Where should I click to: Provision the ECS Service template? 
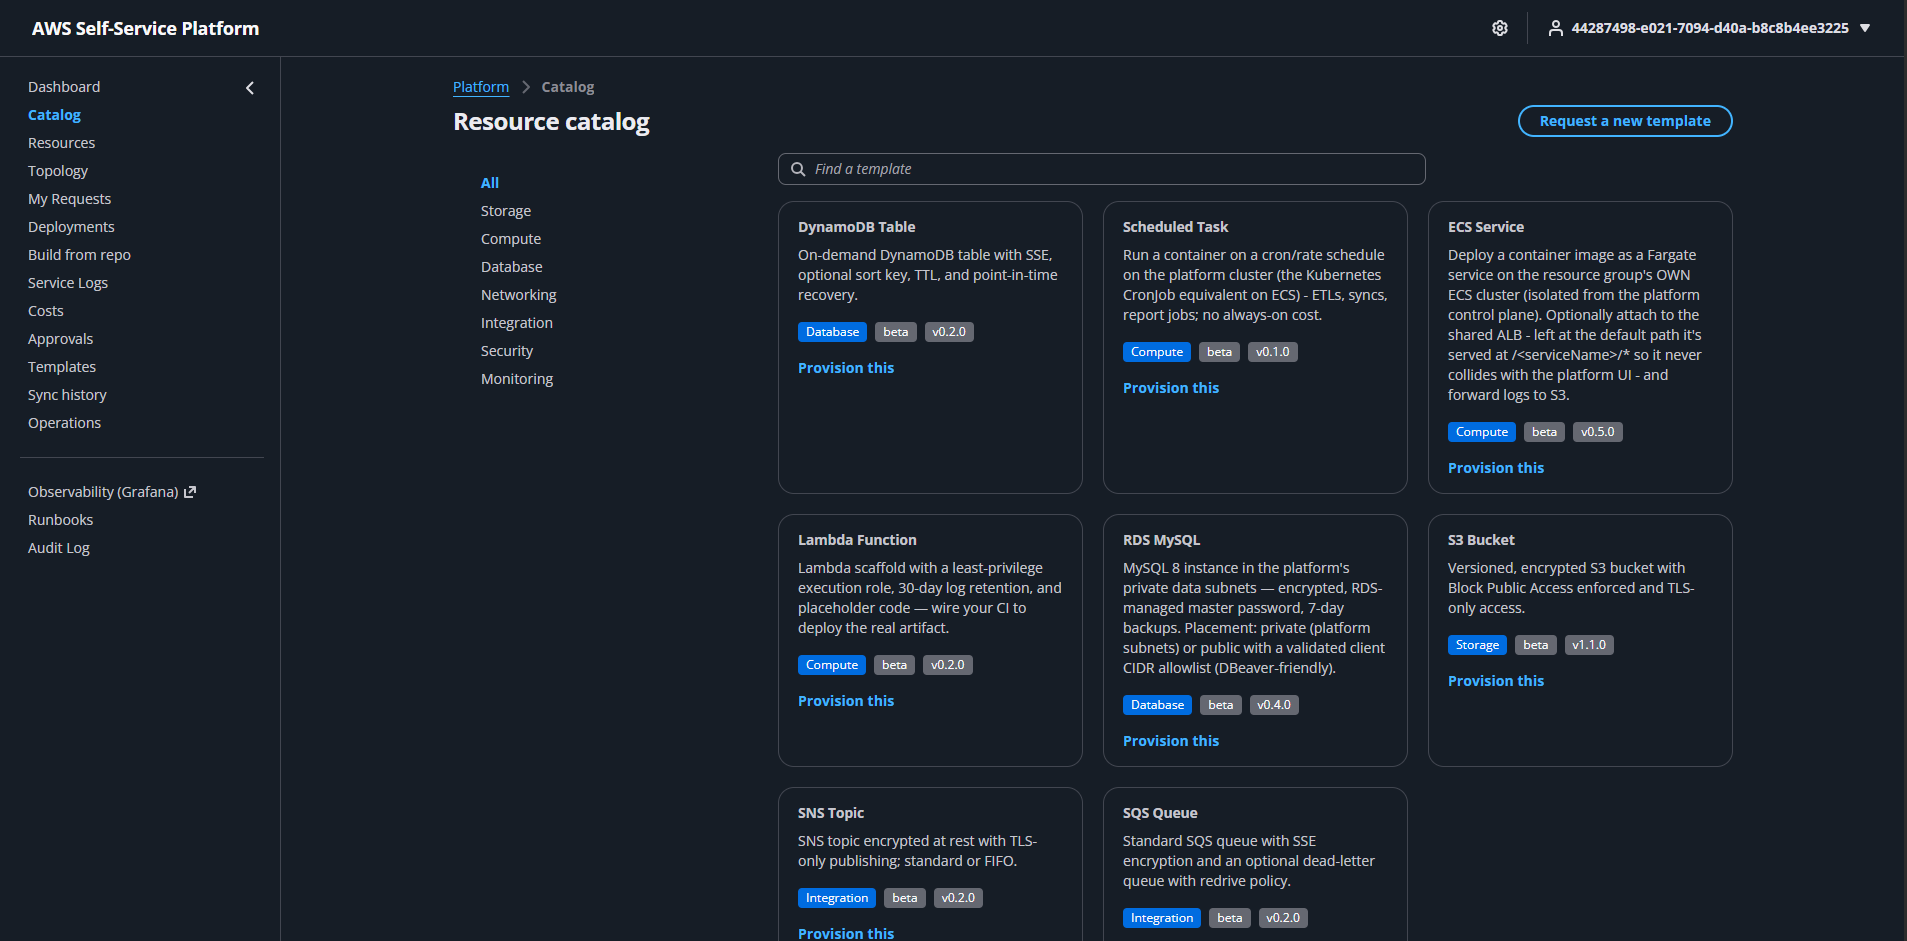[1496, 468]
